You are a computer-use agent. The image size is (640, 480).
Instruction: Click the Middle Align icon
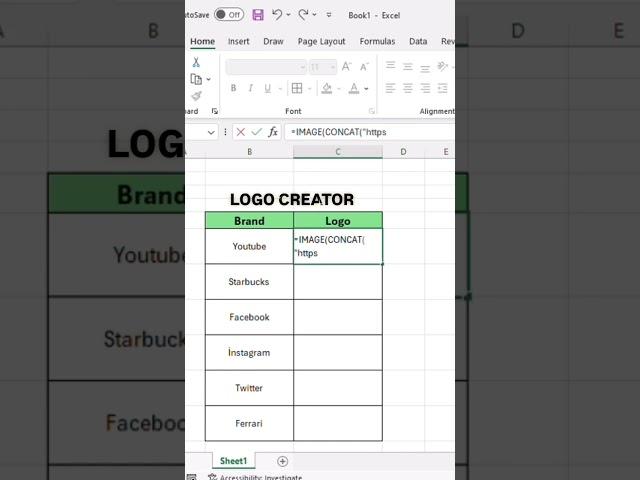(x=408, y=66)
